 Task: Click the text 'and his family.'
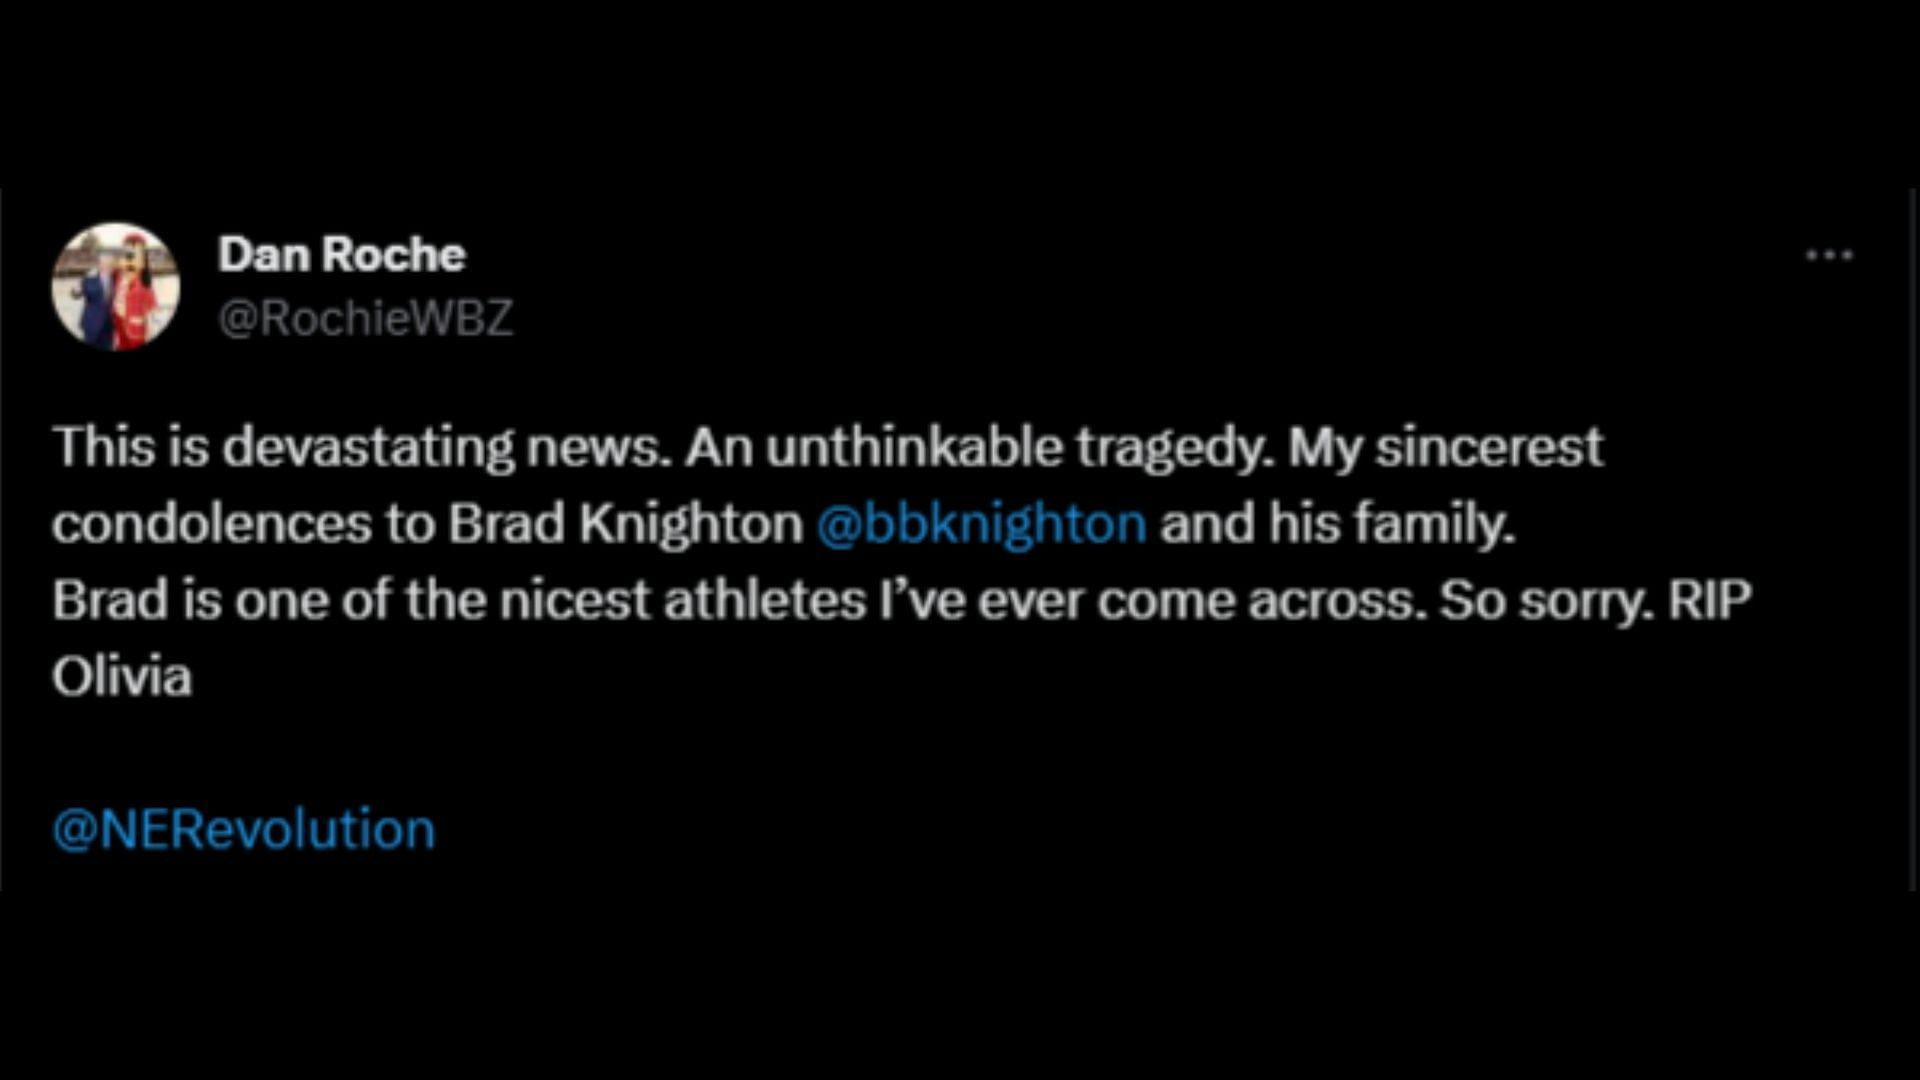1338,523
